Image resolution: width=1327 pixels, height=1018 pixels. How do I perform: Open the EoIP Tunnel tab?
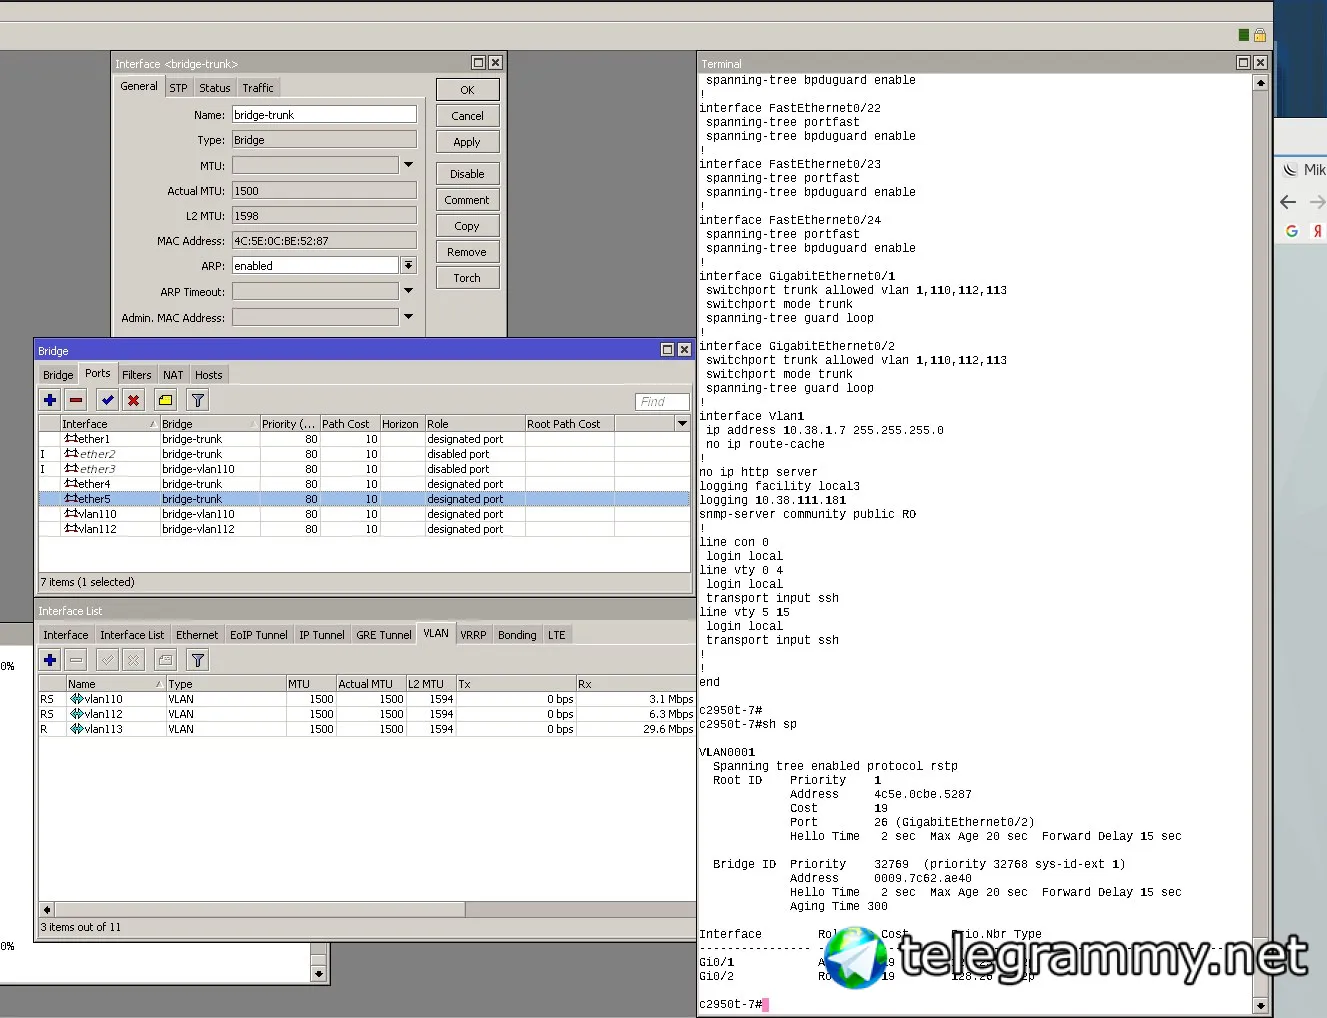click(259, 635)
